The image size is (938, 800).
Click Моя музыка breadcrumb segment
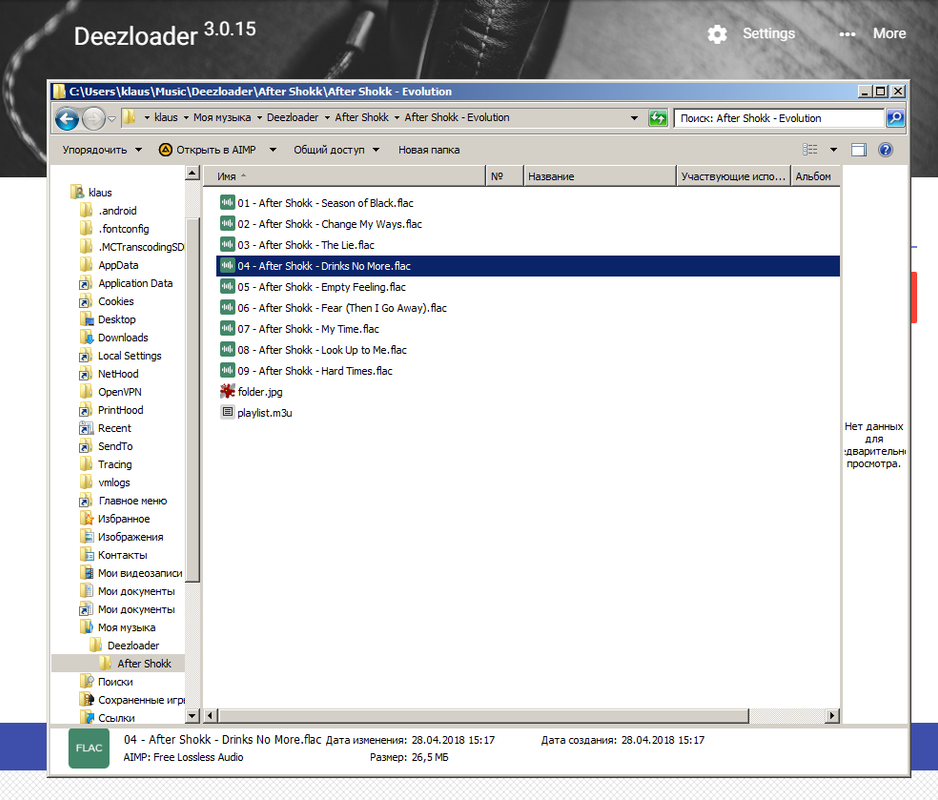222,118
